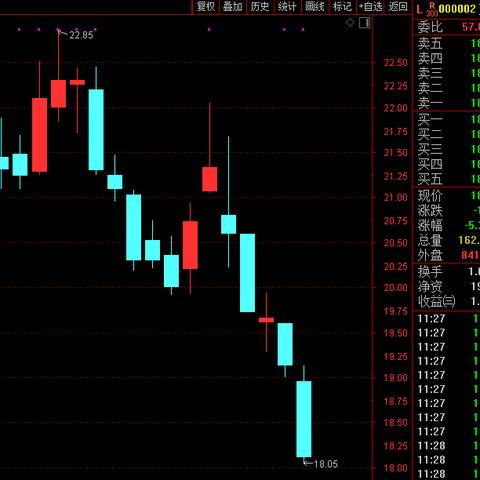Screen dimensions: 480x480
Task: Select the last cyan candlestick near 18.05
Action: coord(304,419)
